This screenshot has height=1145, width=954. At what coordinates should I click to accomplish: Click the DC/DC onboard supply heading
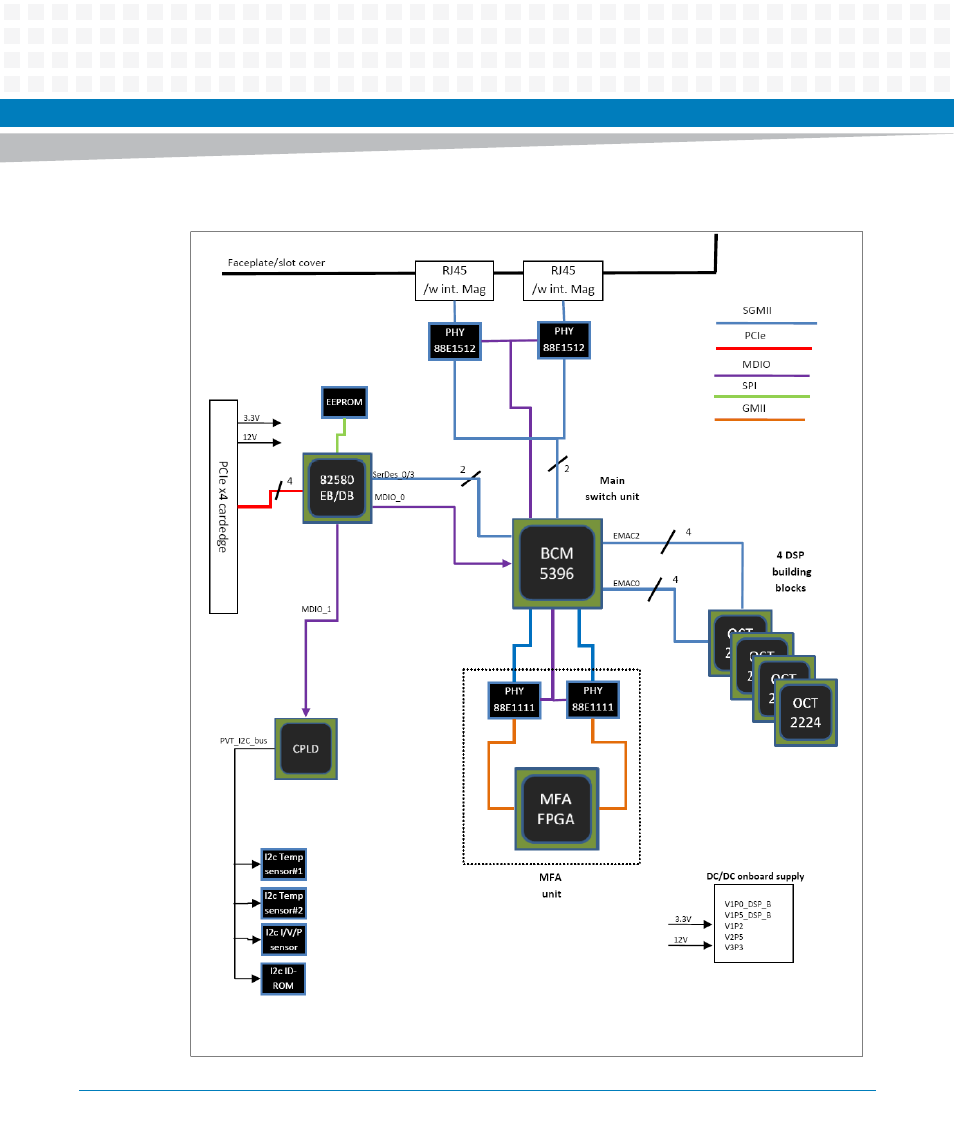(755, 876)
